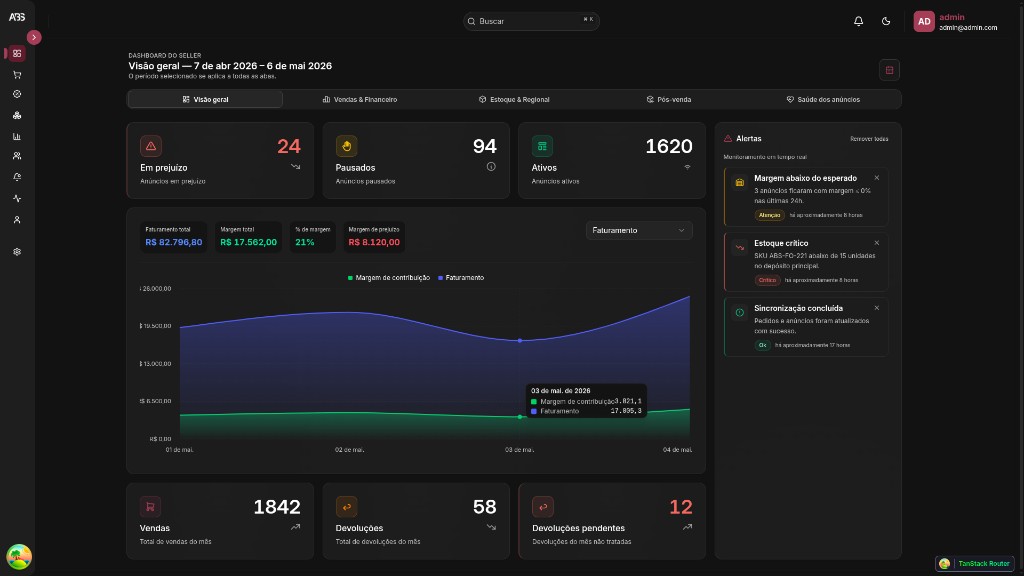
Task: Click the info icon on Pausados card
Action: point(491,167)
